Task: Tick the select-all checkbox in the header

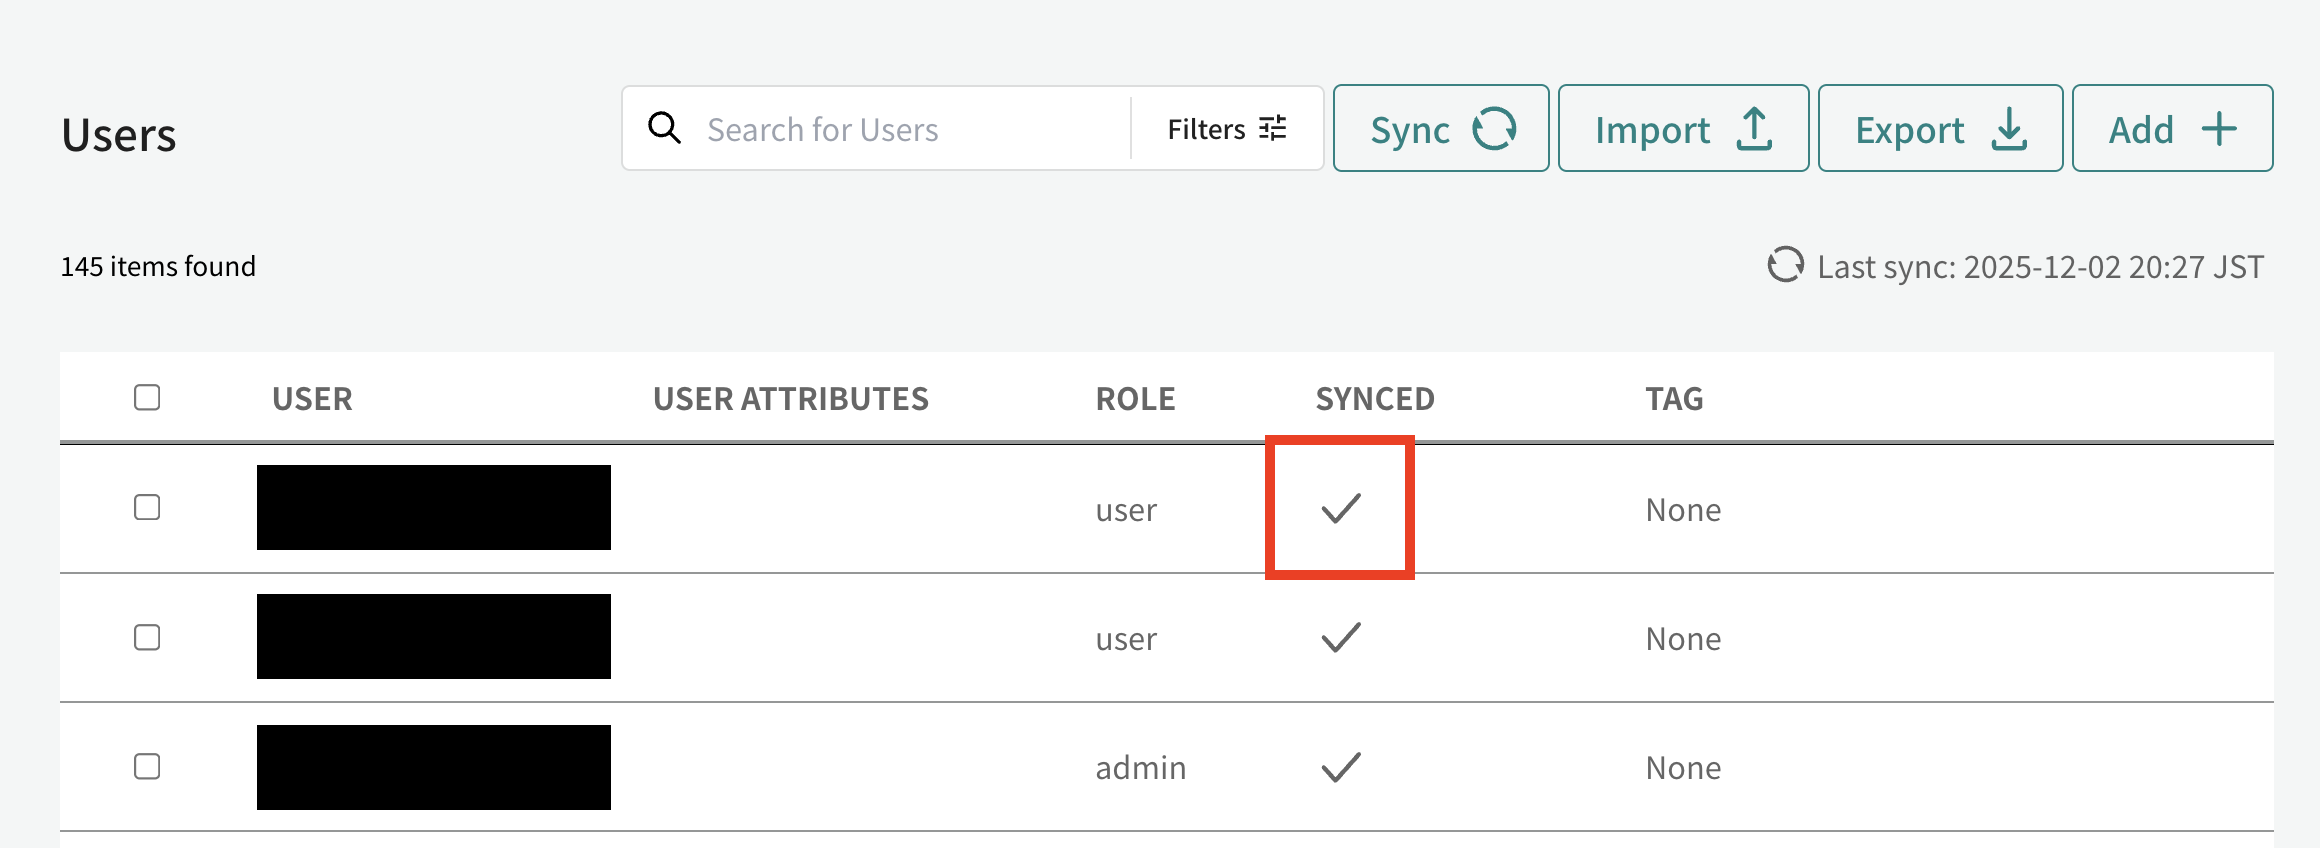Action: tap(147, 397)
